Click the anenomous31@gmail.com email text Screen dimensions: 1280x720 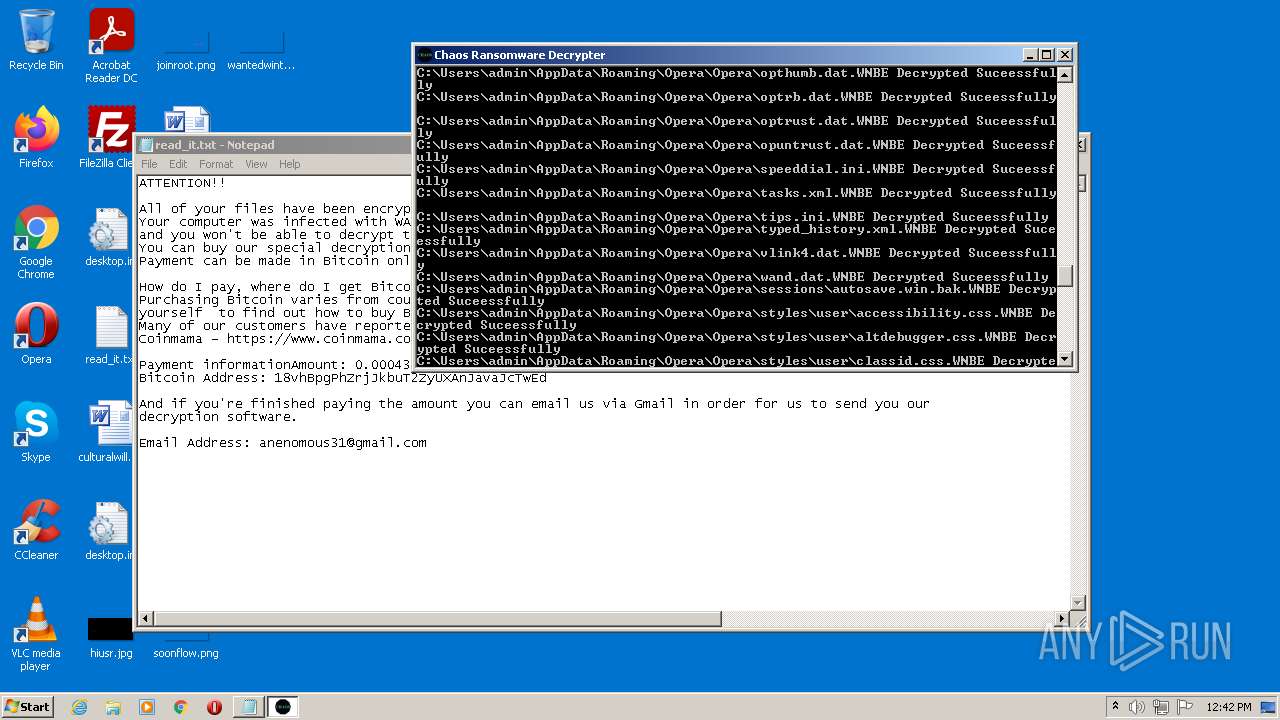coord(343,442)
